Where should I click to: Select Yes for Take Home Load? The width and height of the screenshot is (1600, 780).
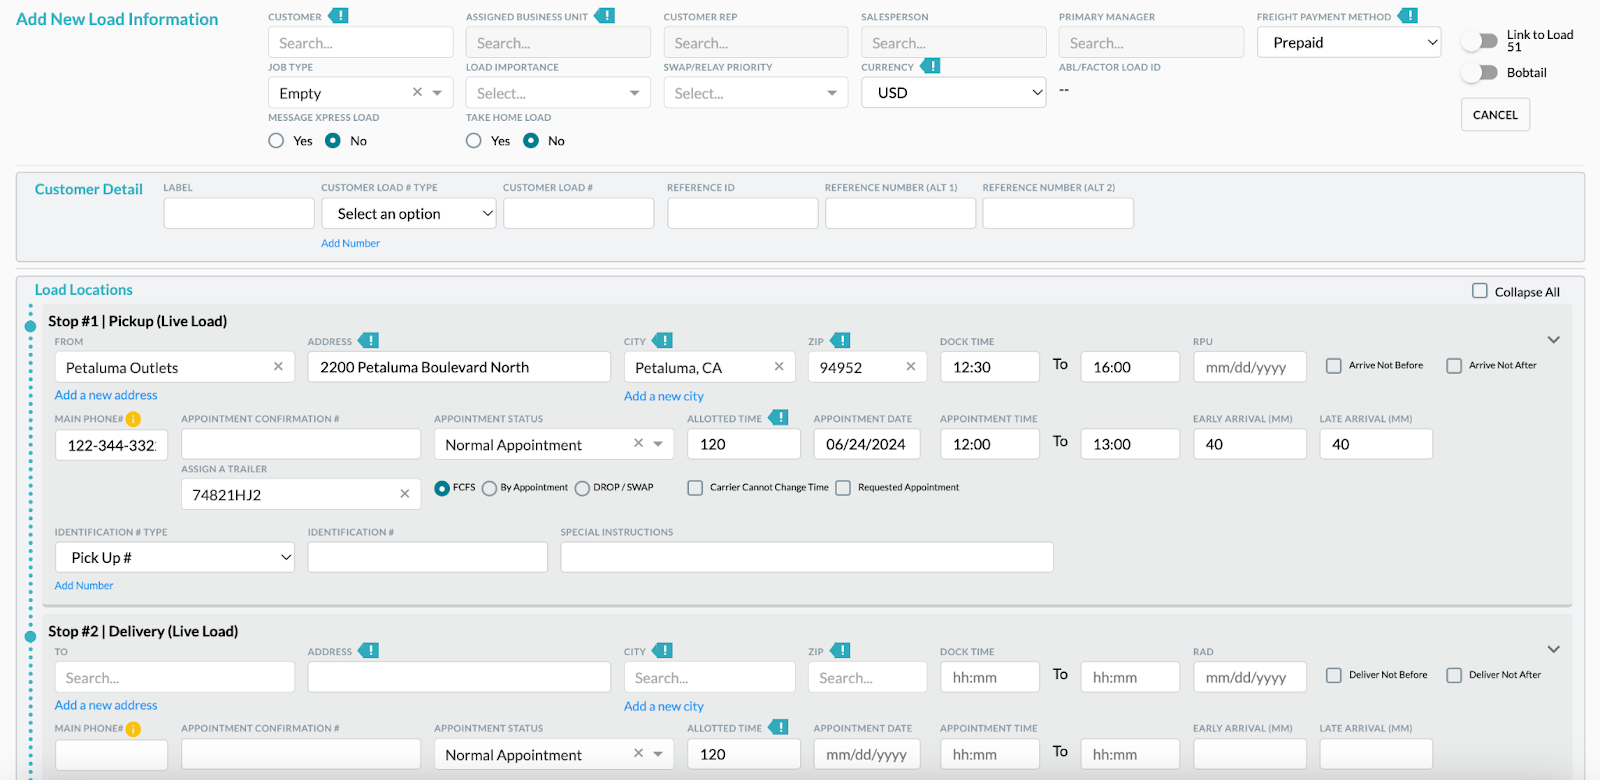pos(474,141)
